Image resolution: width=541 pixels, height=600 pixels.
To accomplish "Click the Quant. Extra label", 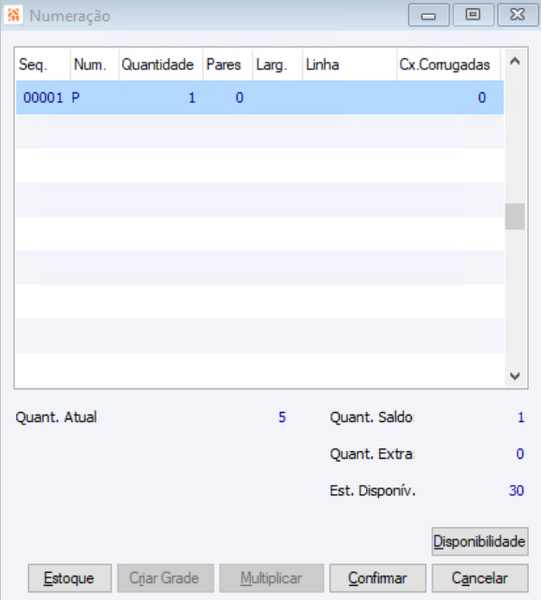I will point(372,454).
